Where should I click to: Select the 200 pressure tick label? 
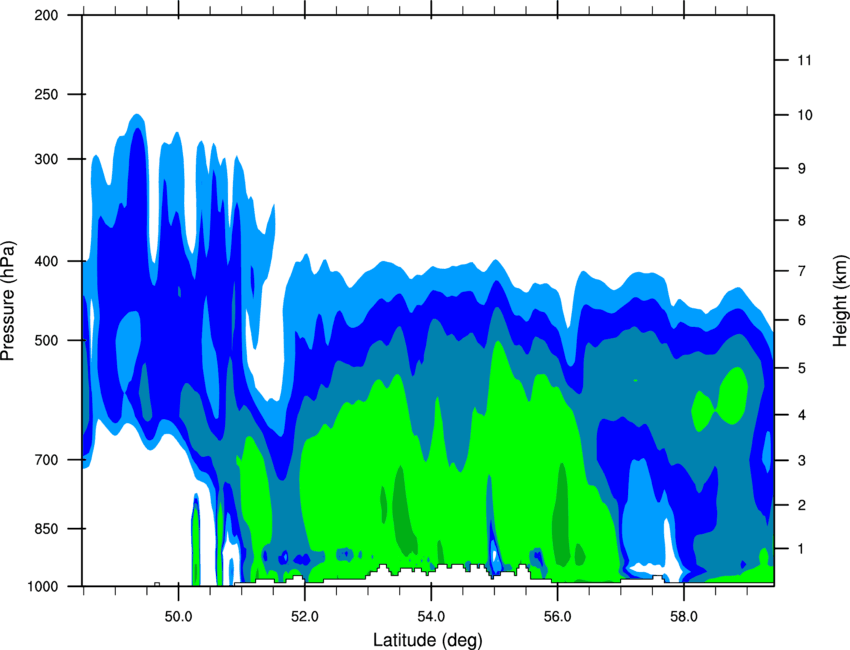pos(46,15)
